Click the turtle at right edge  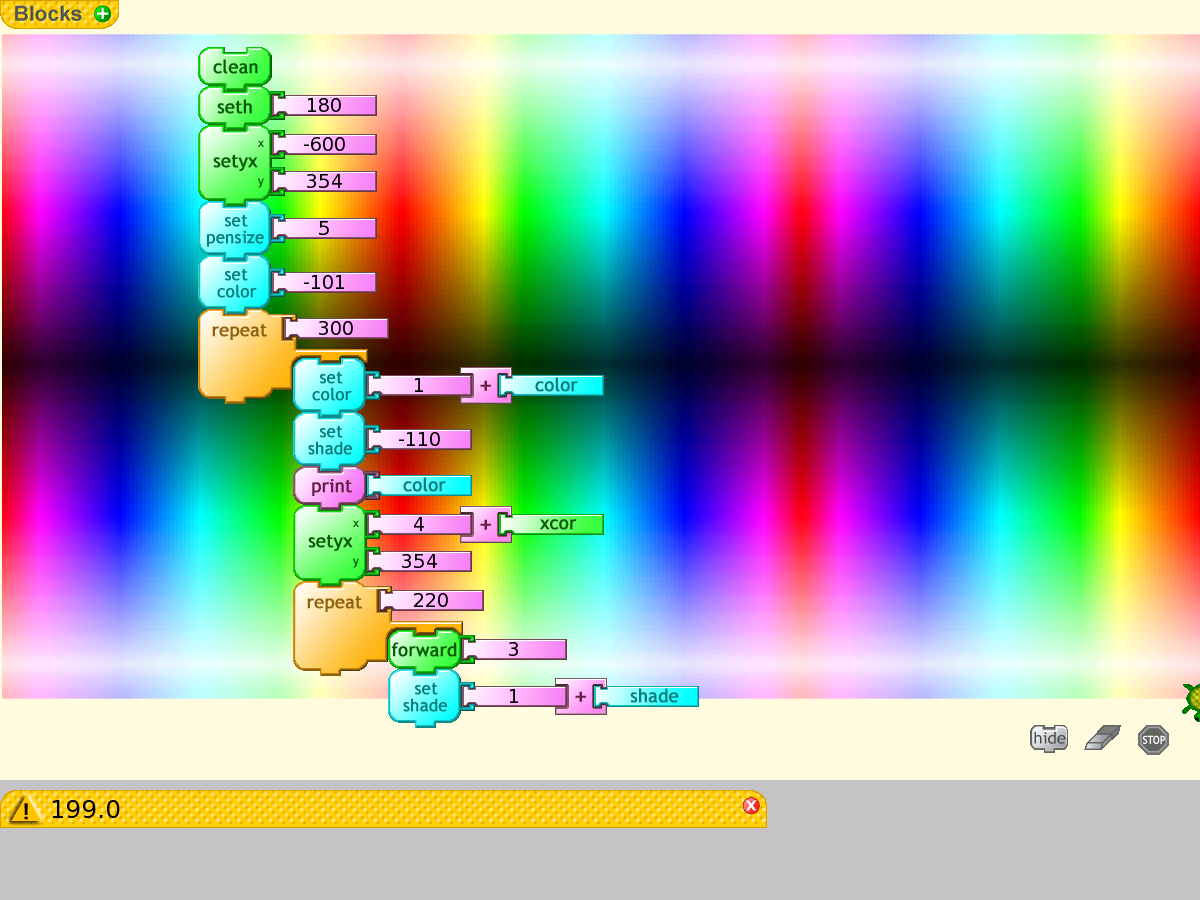1192,699
